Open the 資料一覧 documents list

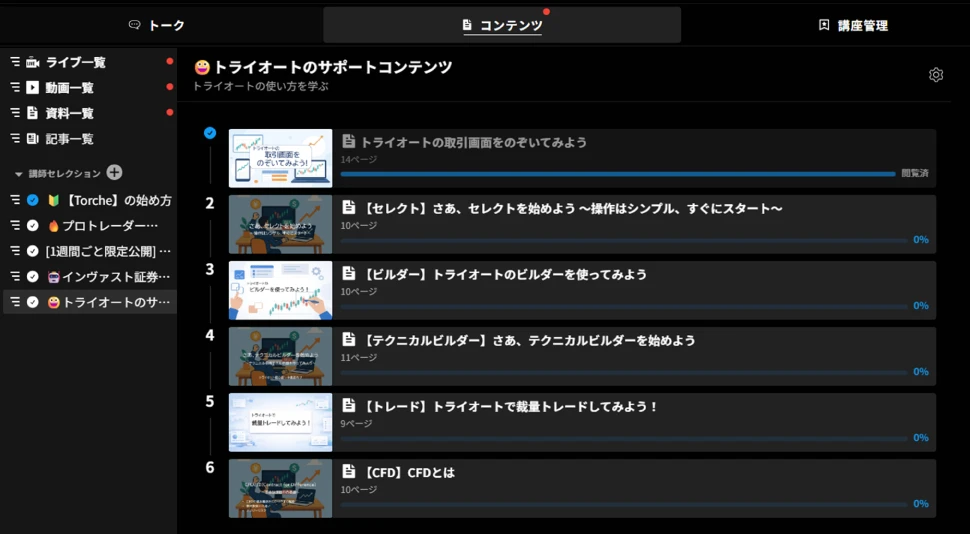coord(69,114)
